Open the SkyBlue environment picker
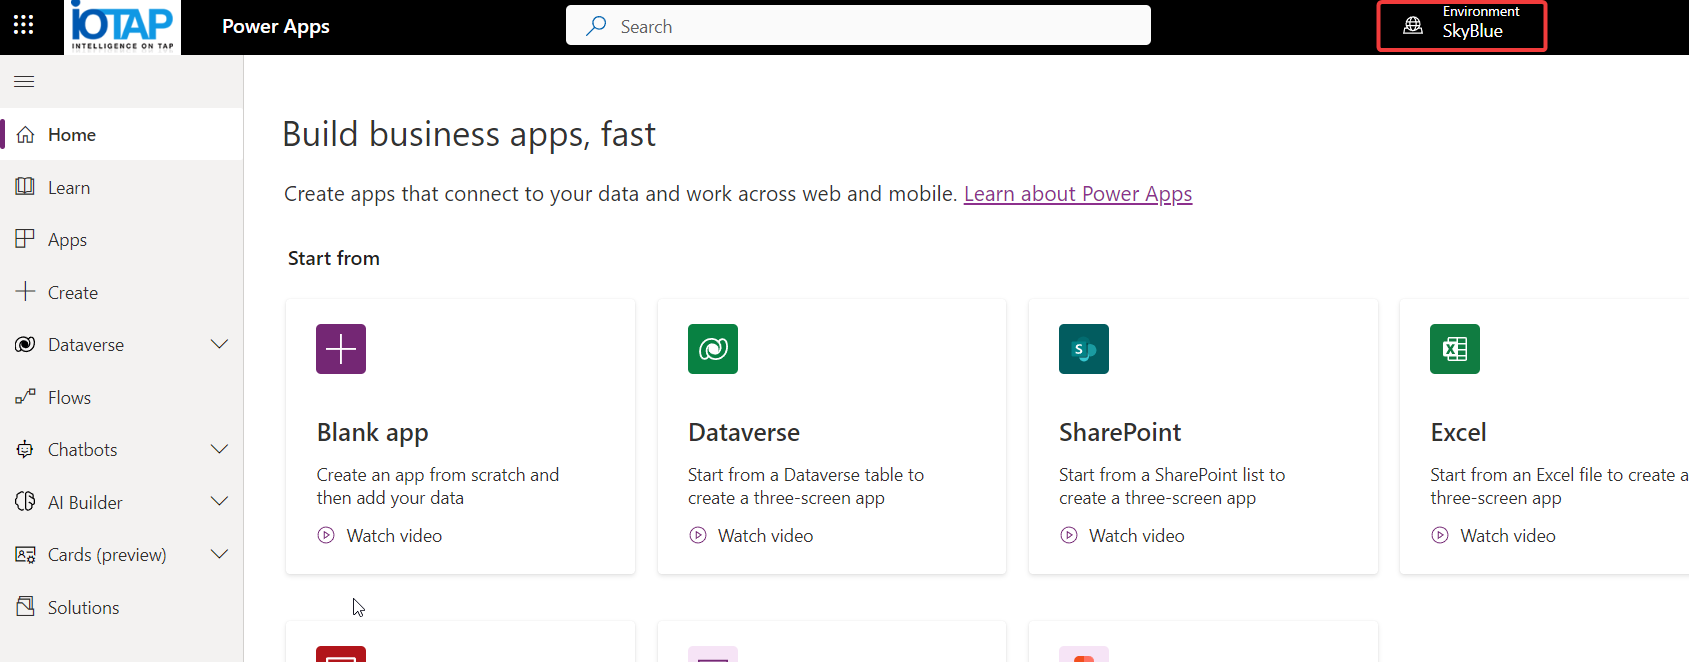The width and height of the screenshot is (1689, 662). tap(1462, 26)
